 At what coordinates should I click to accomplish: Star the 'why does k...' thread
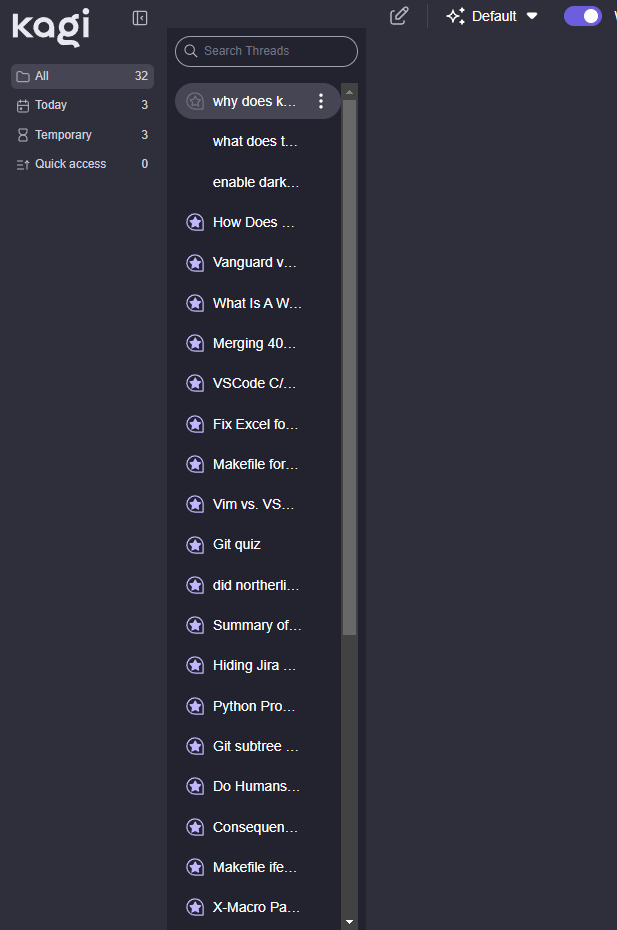(196, 101)
